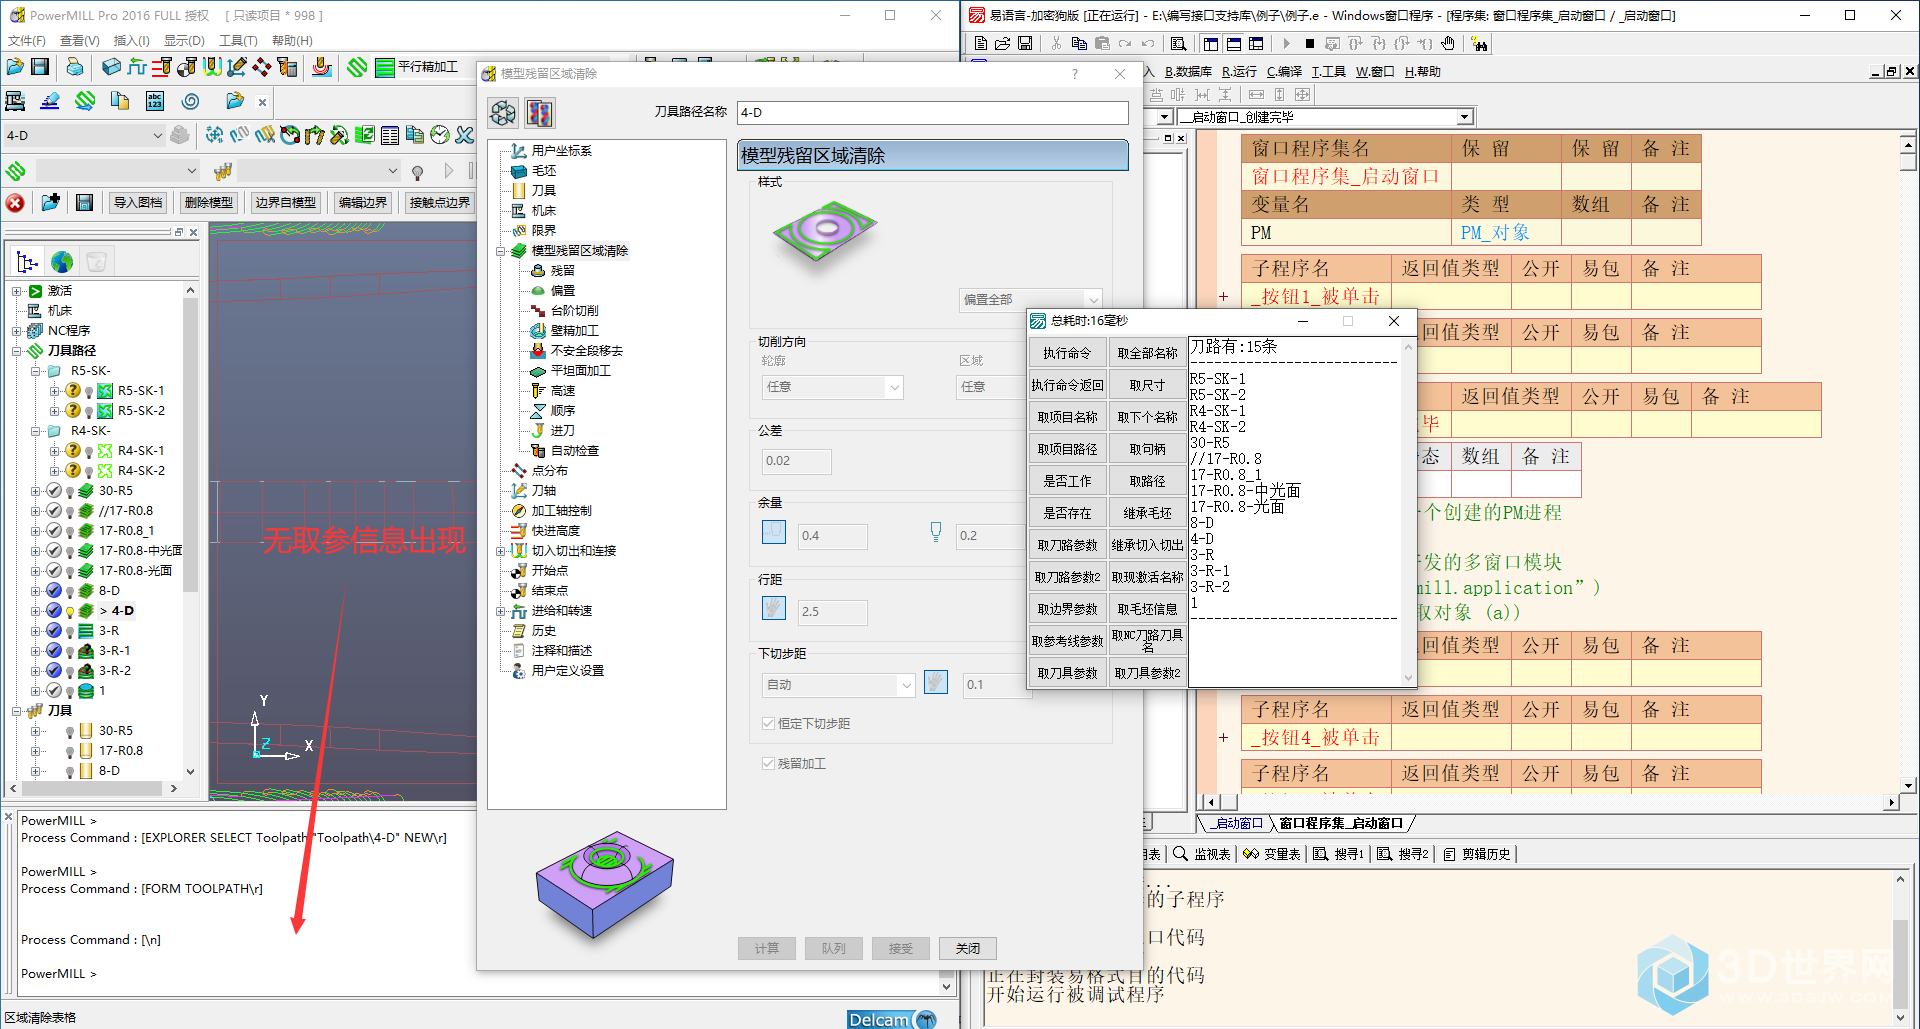
Task: Save project with PowerMILL floppy disk icon
Action: 40,67
